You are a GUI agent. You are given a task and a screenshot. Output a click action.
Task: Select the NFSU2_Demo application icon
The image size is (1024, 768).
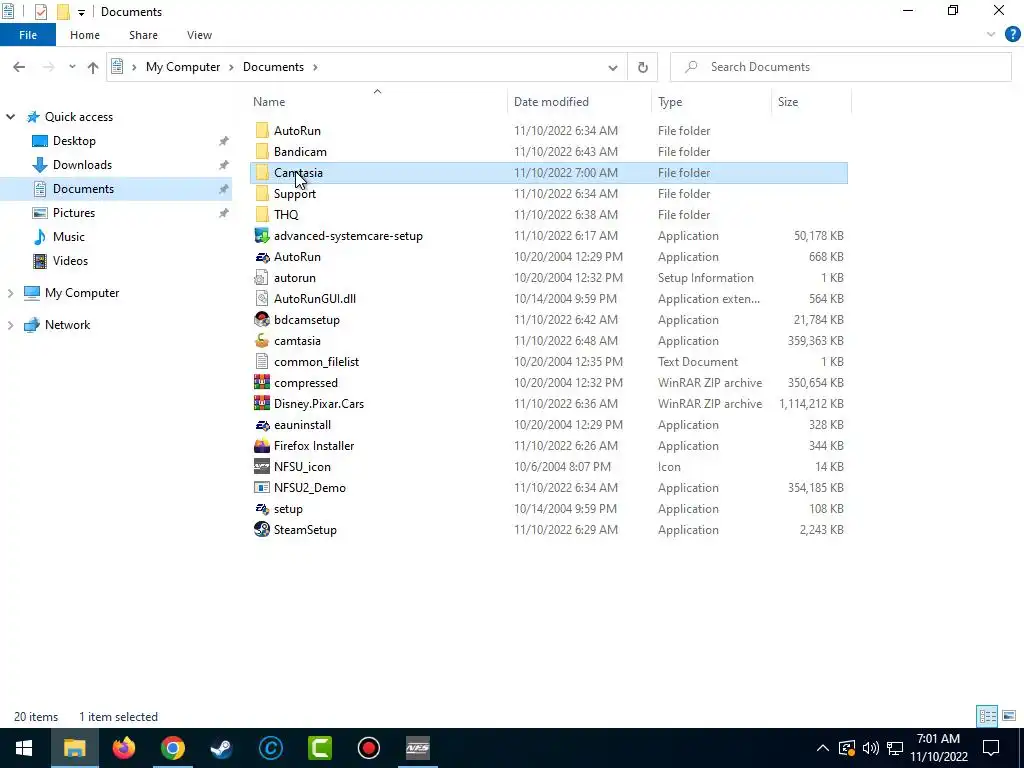click(x=262, y=488)
